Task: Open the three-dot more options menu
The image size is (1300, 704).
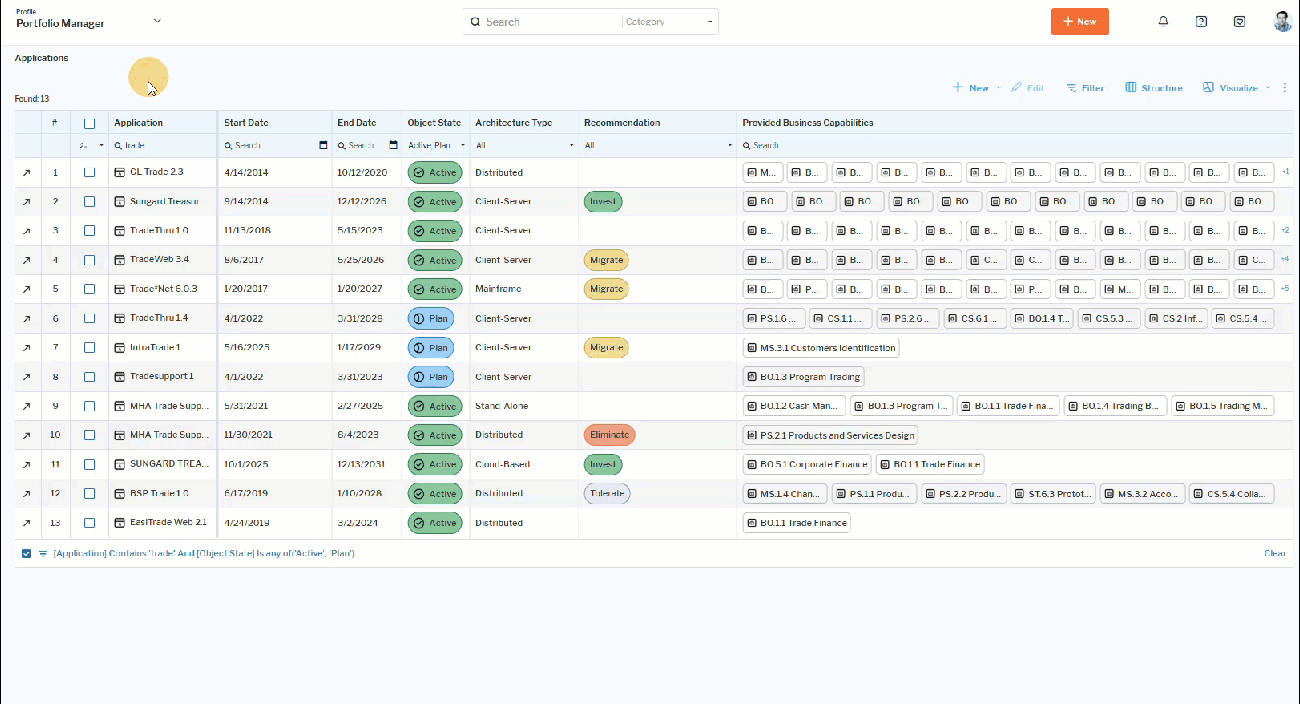Action: click(1285, 88)
